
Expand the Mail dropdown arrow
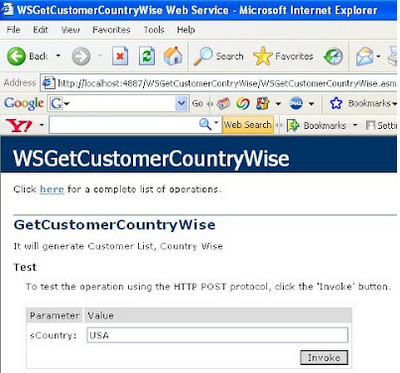point(378,56)
